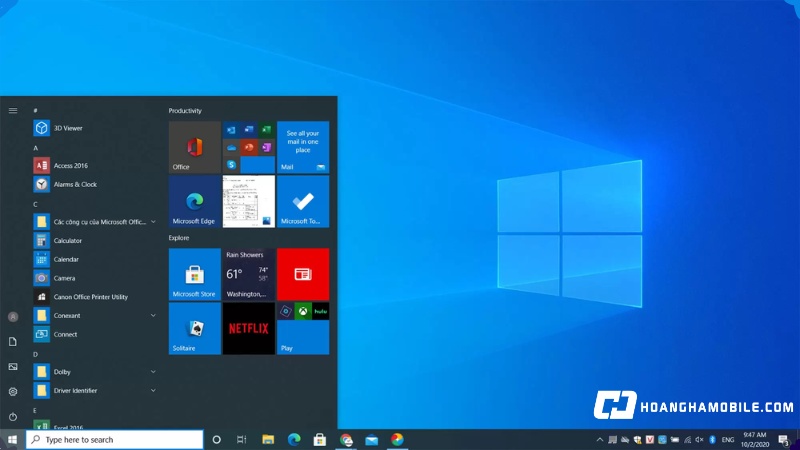Open Connect from app list
800x450 pixels.
coord(94,334)
